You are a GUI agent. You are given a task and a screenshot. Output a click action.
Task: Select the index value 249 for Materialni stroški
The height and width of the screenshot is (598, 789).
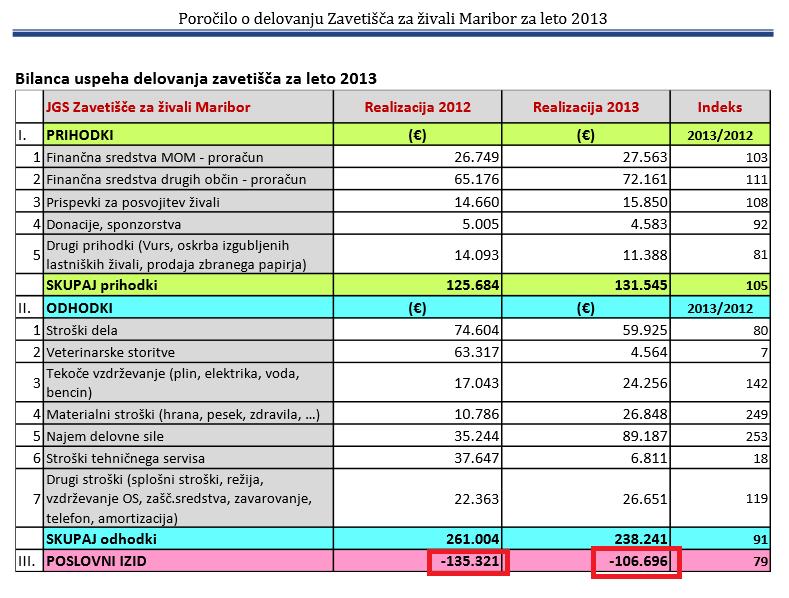pyautogui.click(x=756, y=413)
